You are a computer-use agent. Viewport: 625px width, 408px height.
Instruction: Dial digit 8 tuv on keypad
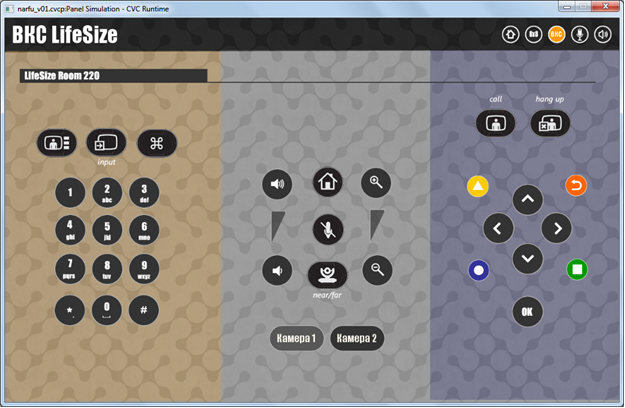pos(107,269)
